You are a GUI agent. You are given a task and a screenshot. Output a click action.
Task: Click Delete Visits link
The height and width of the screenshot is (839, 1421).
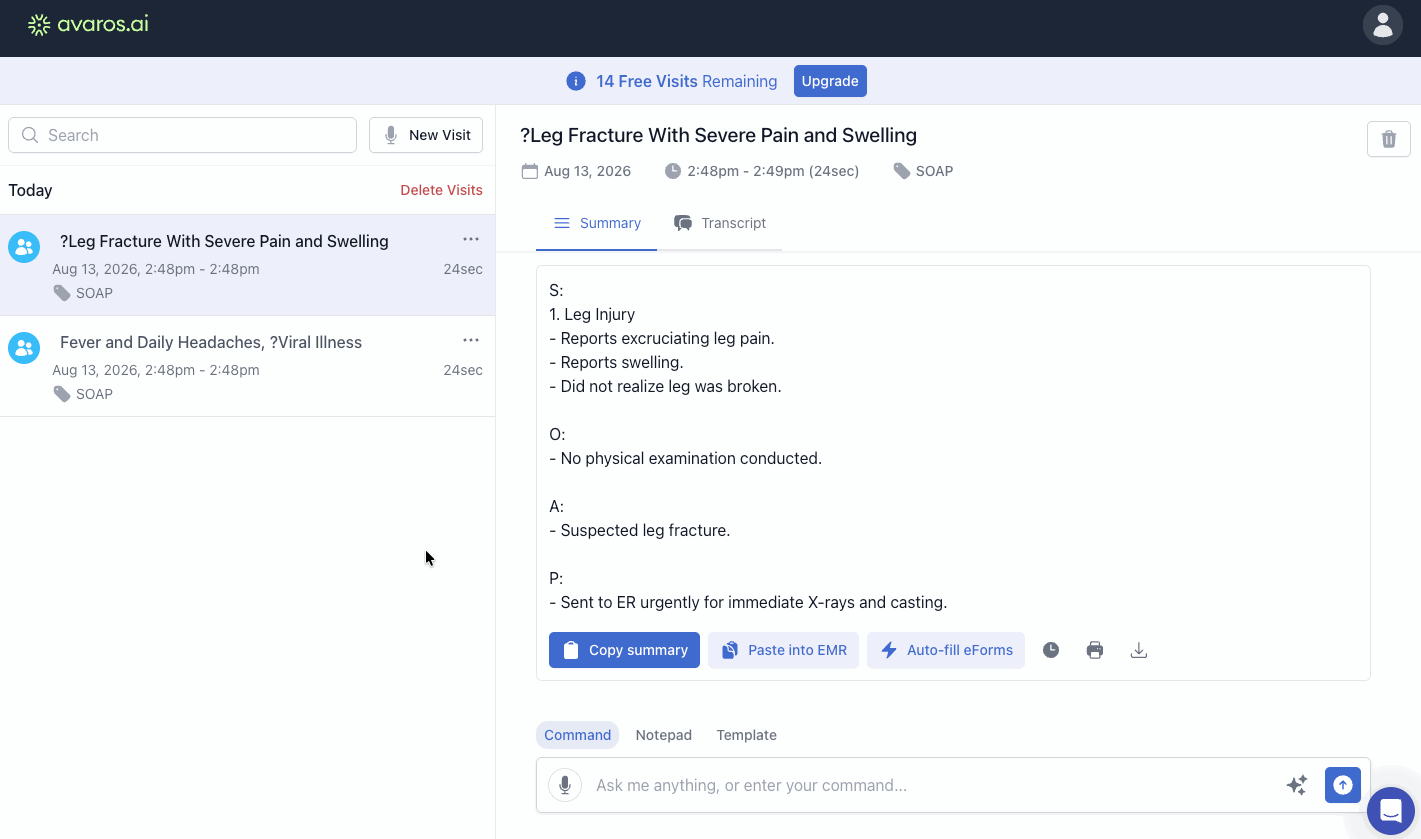[x=441, y=190]
